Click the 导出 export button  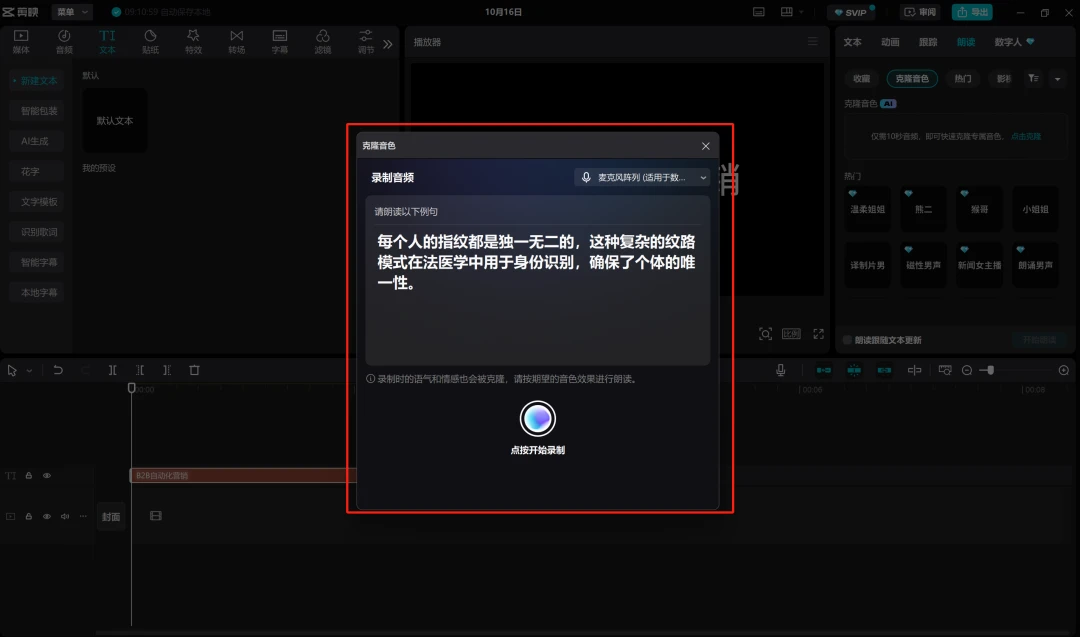point(972,12)
